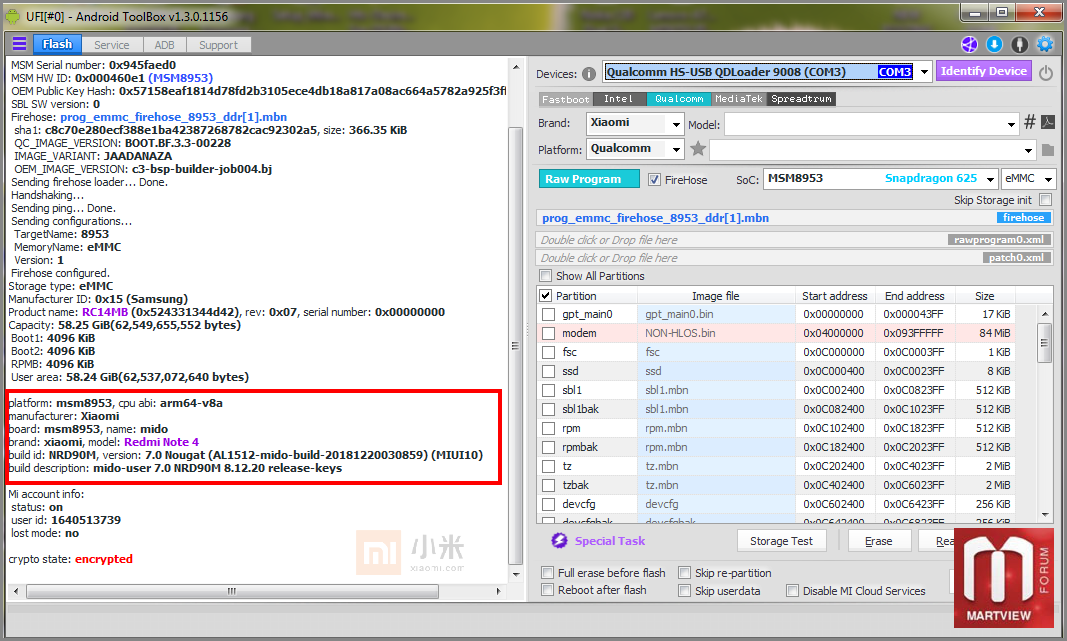
Task: Select the Fastboot mode tab
Action: point(565,99)
